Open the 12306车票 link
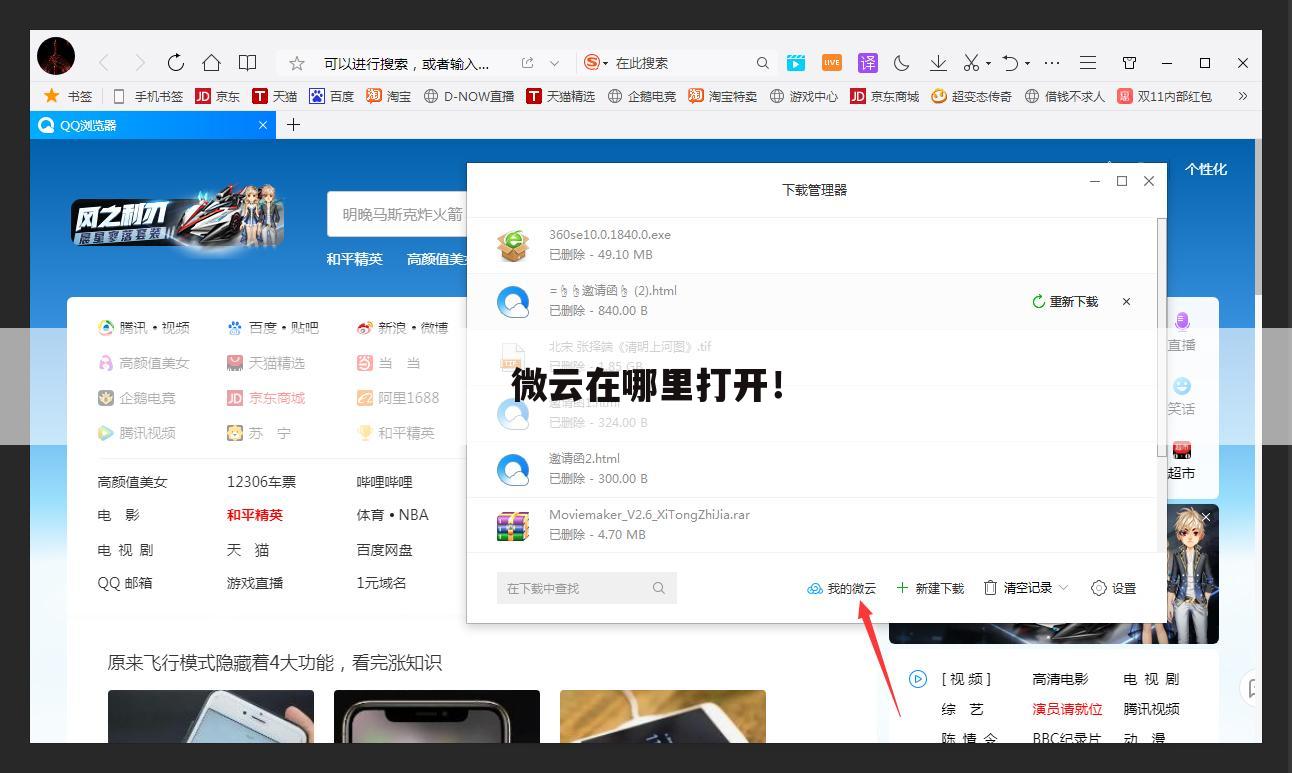The image size is (1292, 773). point(261,481)
